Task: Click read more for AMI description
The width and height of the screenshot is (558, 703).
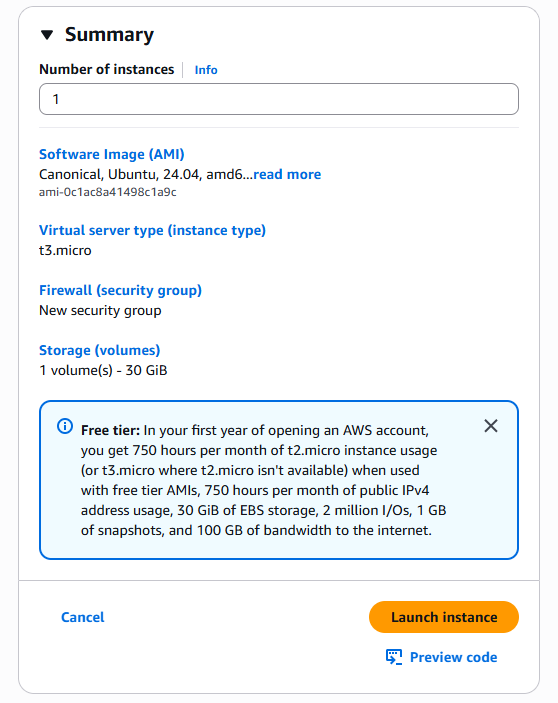Action: click(287, 174)
